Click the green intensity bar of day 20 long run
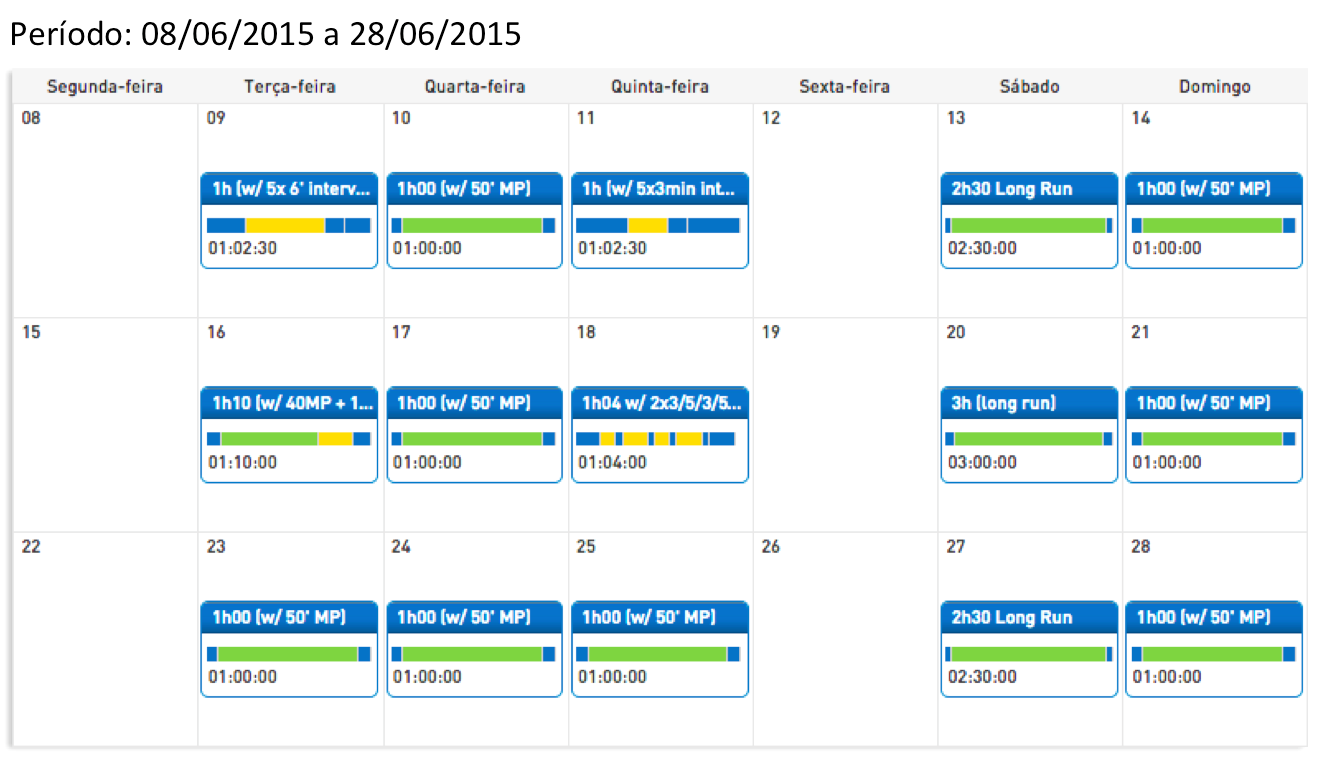The height and width of the screenshot is (759, 1317). [x=1027, y=439]
